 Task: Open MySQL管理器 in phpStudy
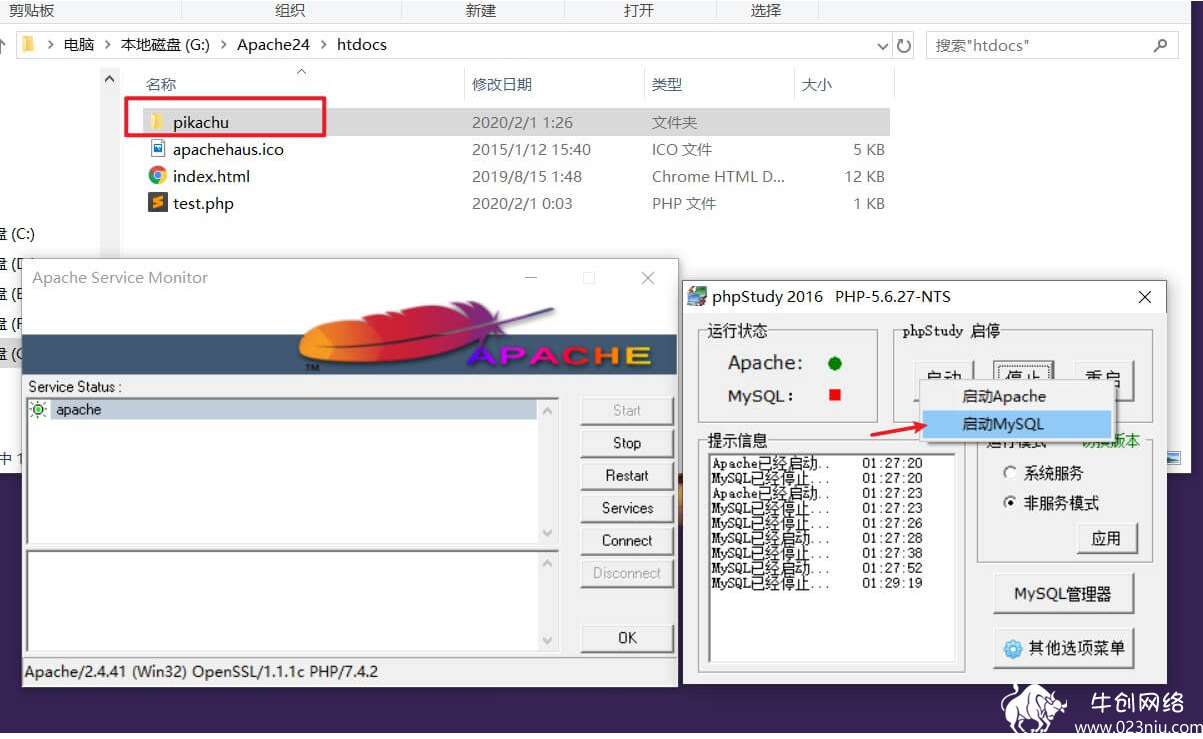coord(1063,594)
